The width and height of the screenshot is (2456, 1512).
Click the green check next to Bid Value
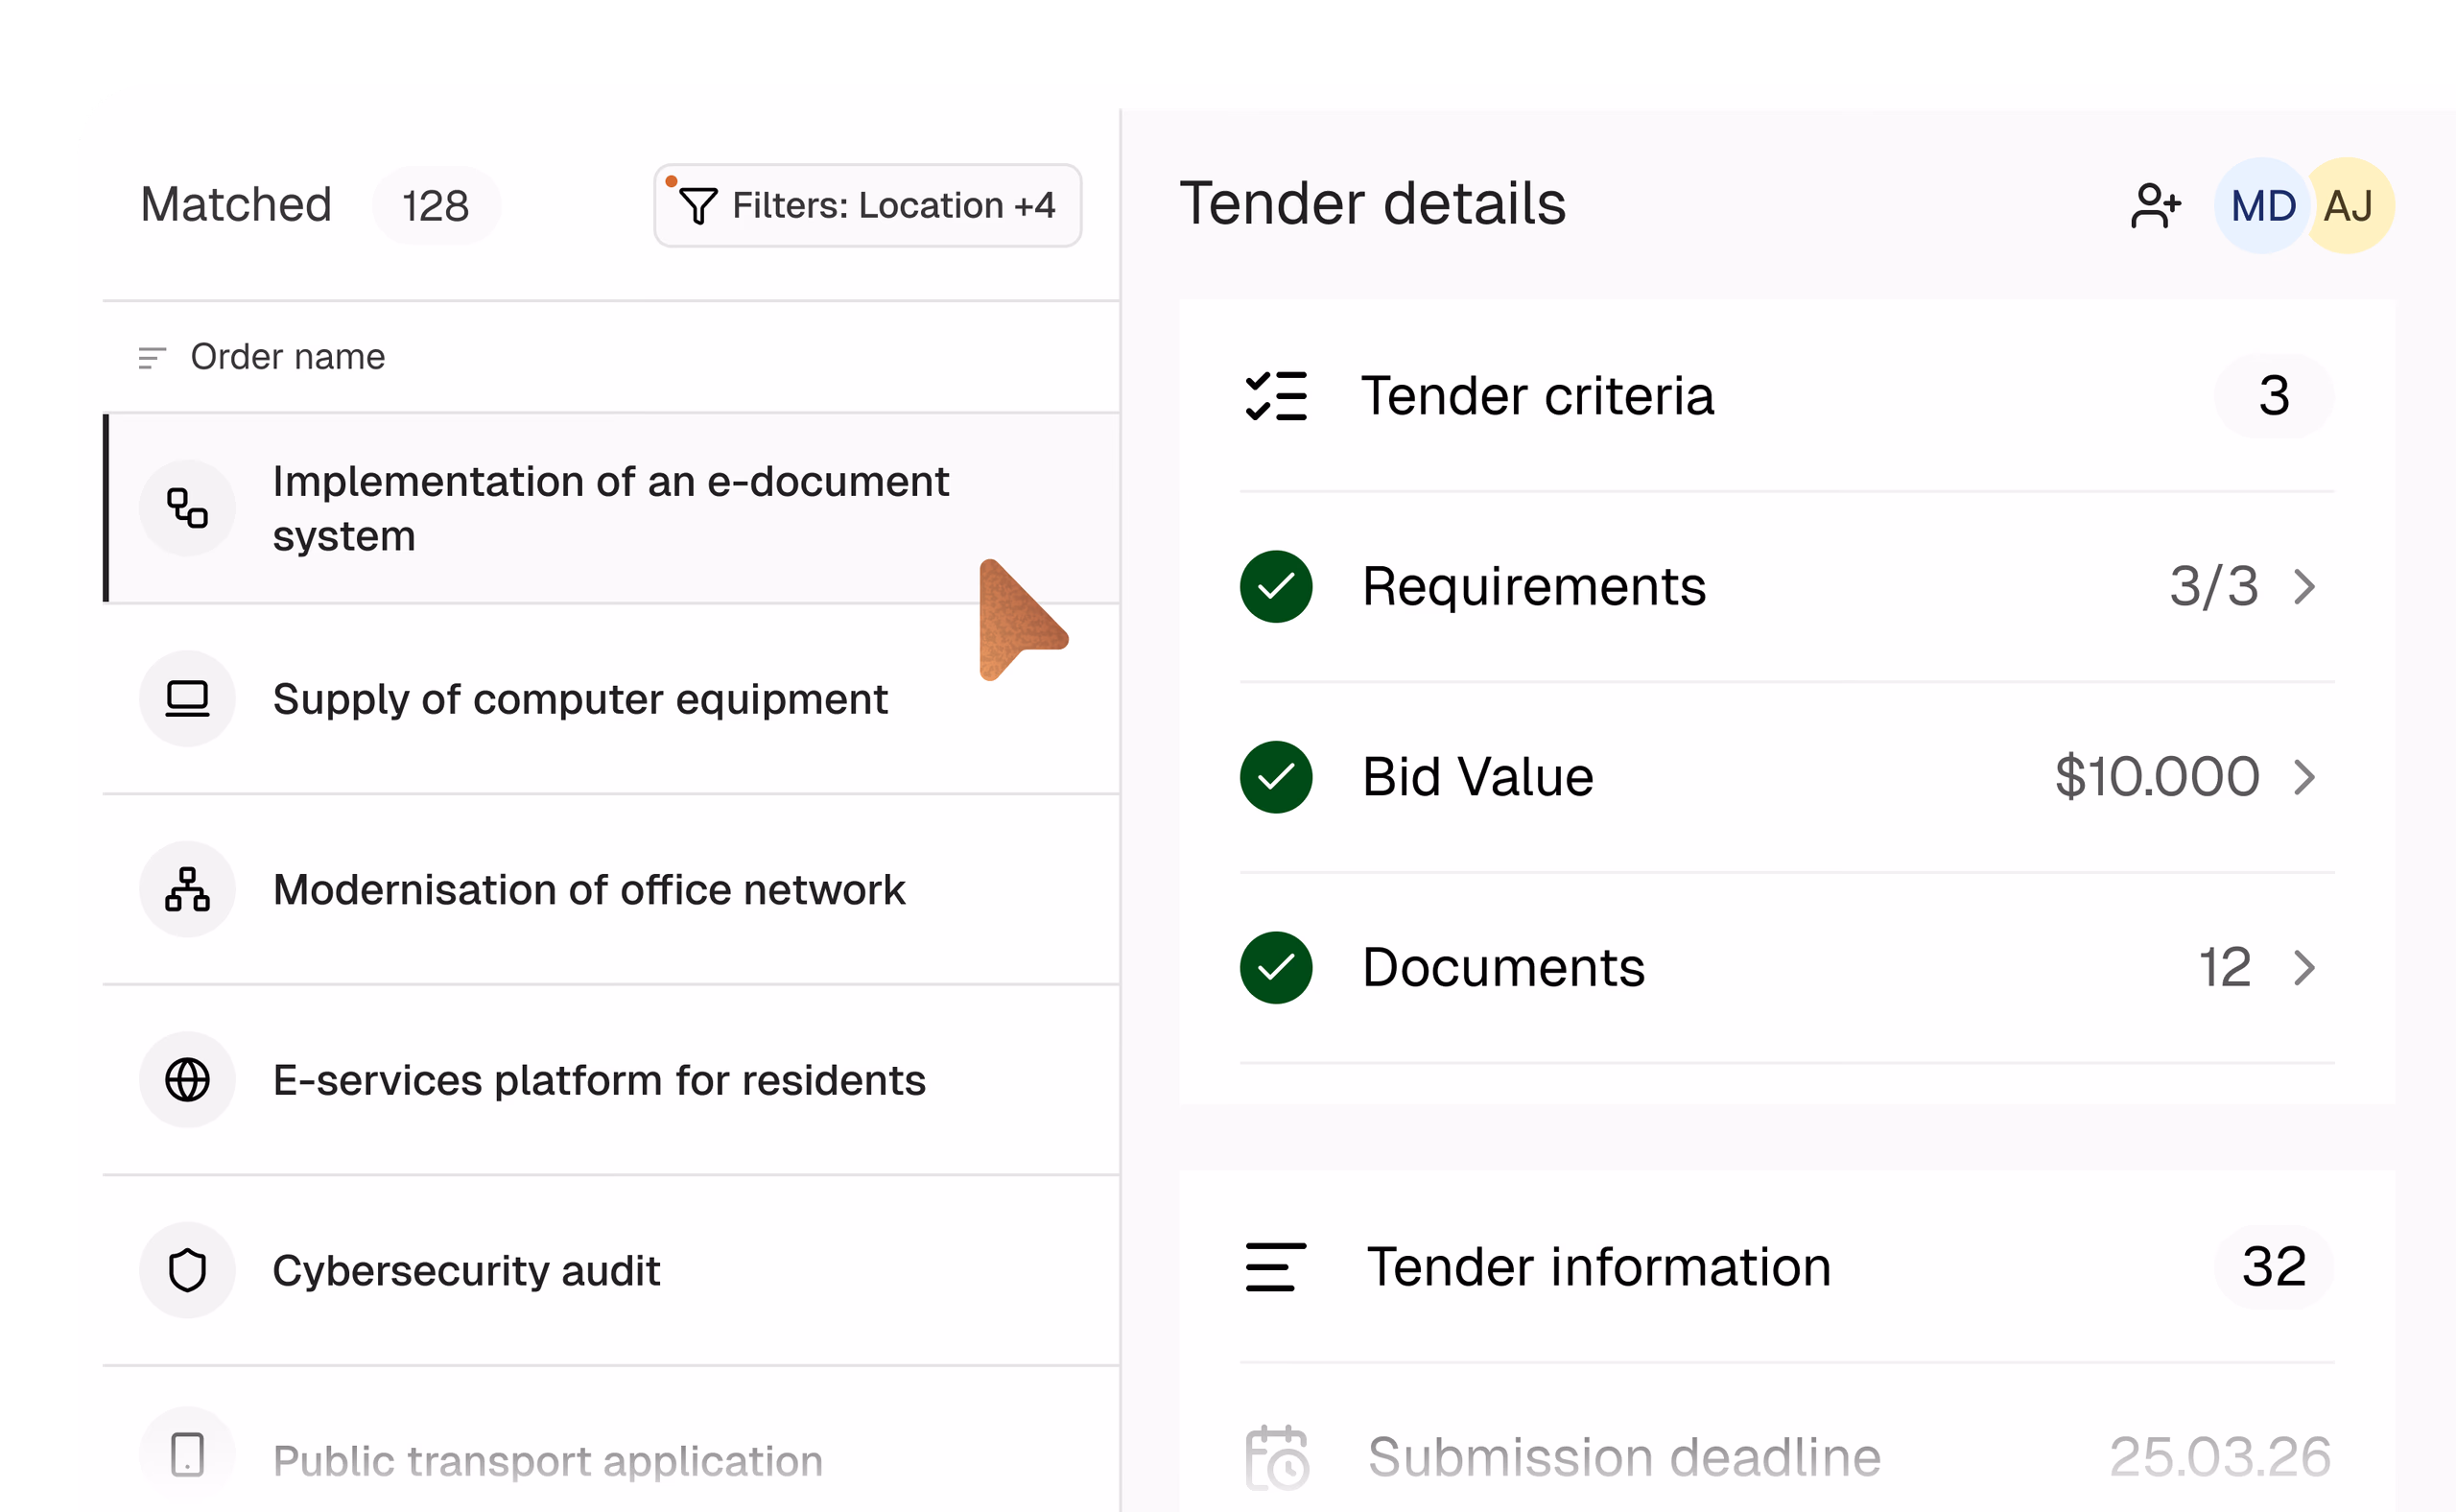1276,777
